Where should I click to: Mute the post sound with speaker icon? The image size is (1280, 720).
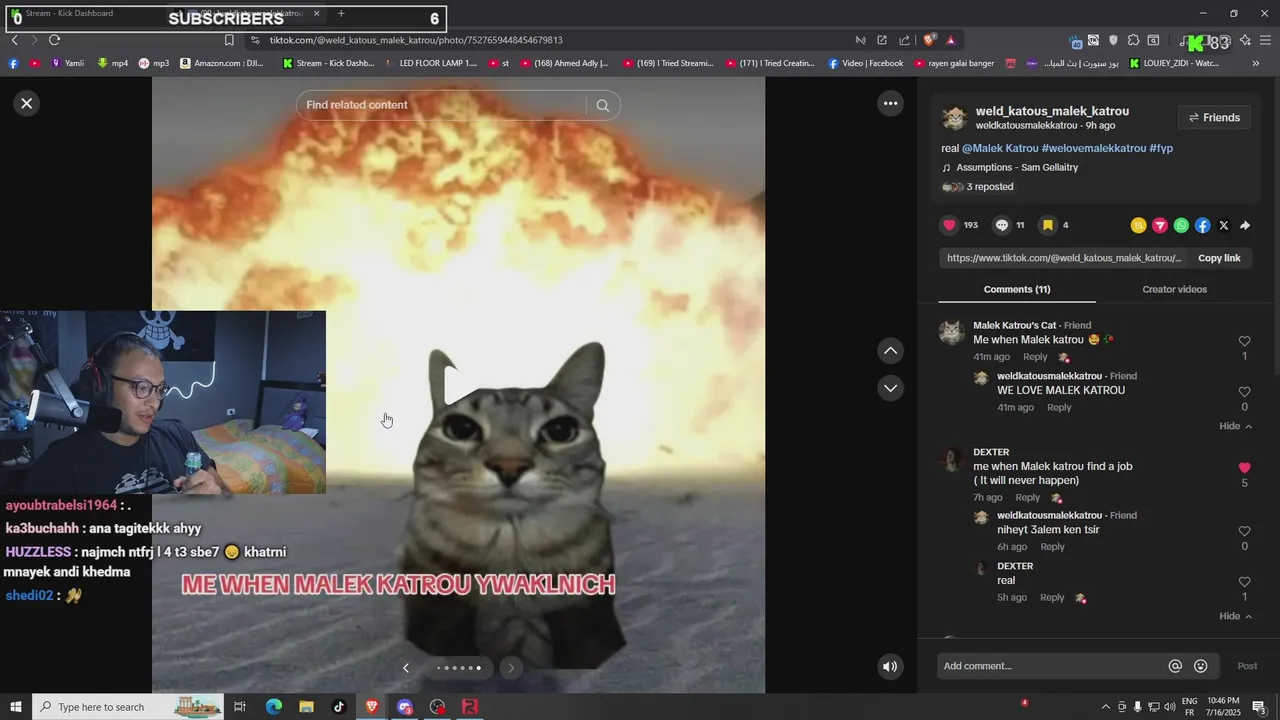890,667
